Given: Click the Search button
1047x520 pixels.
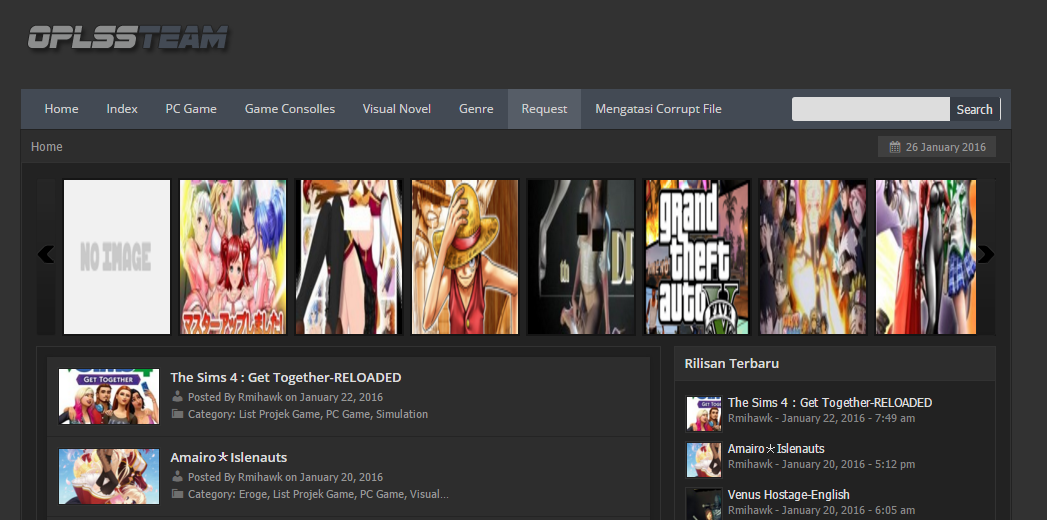Looking at the screenshot, I should [974, 109].
